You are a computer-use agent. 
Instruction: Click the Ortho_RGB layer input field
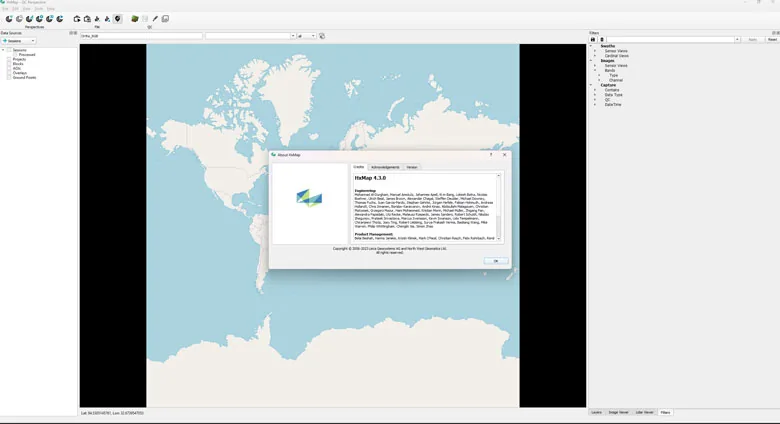(141, 36)
